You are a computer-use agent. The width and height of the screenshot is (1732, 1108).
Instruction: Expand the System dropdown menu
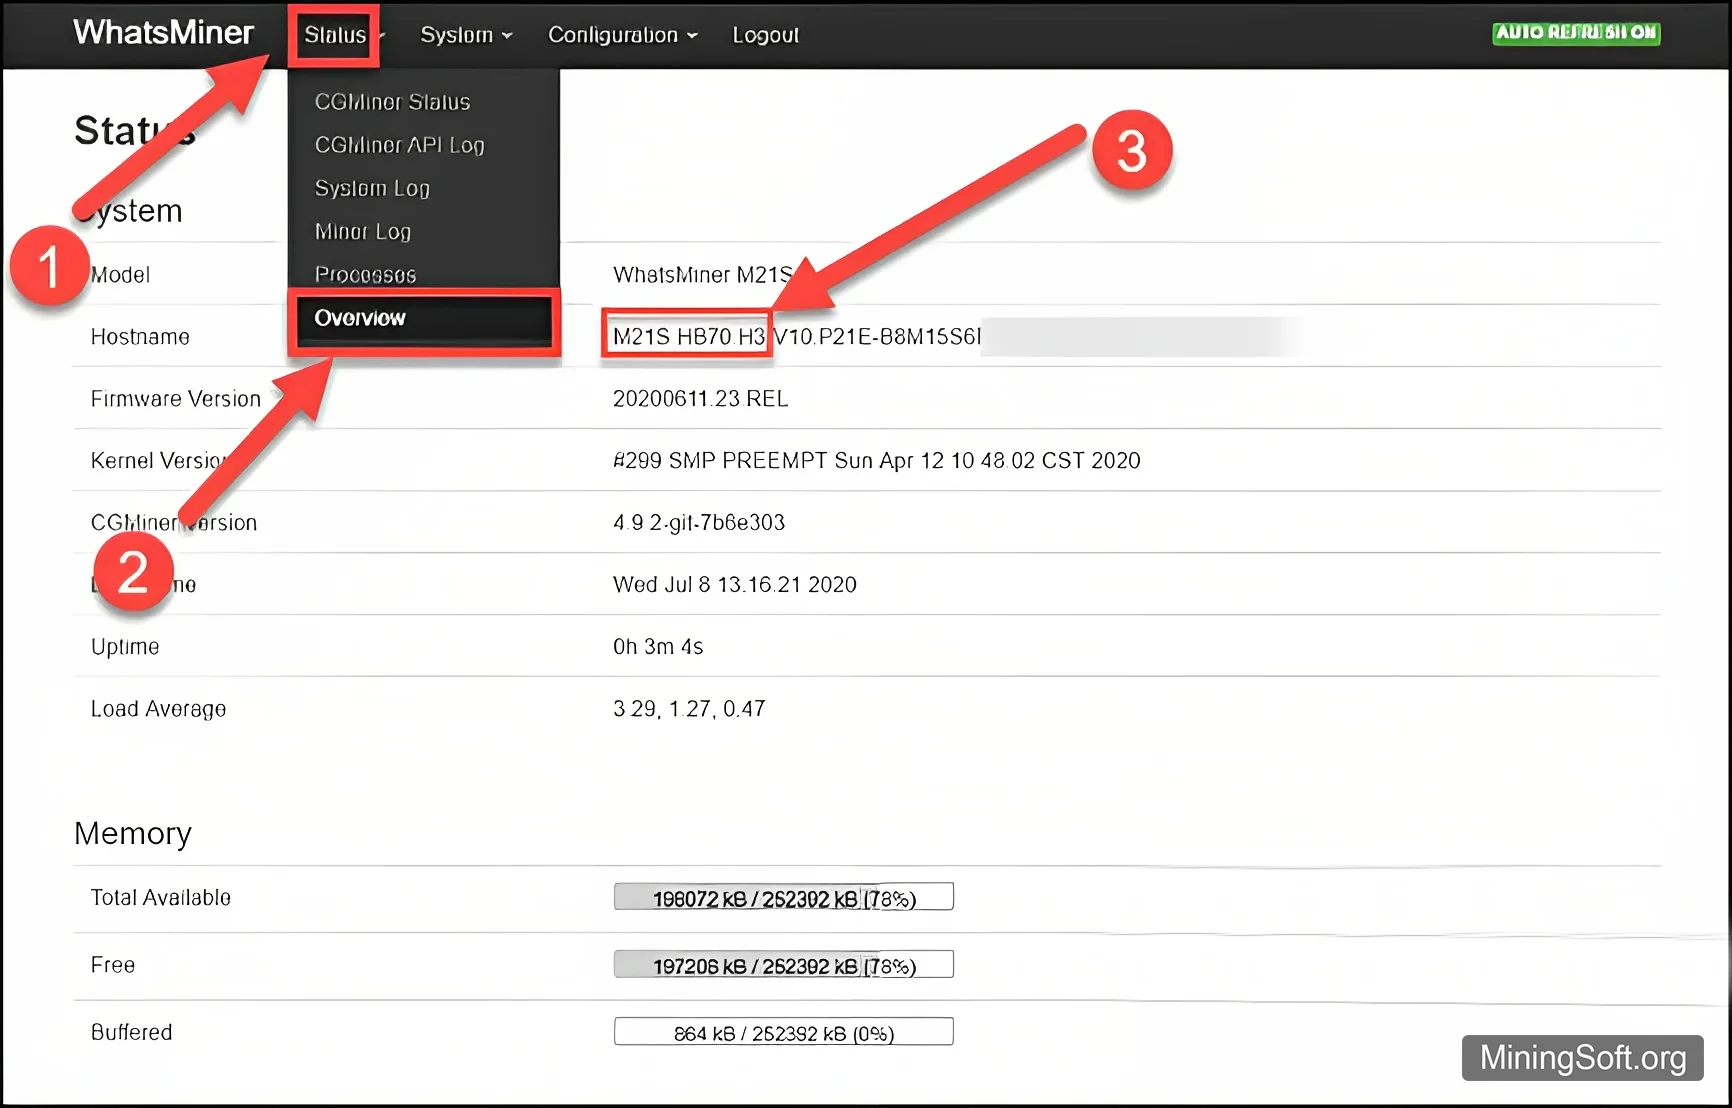[466, 35]
